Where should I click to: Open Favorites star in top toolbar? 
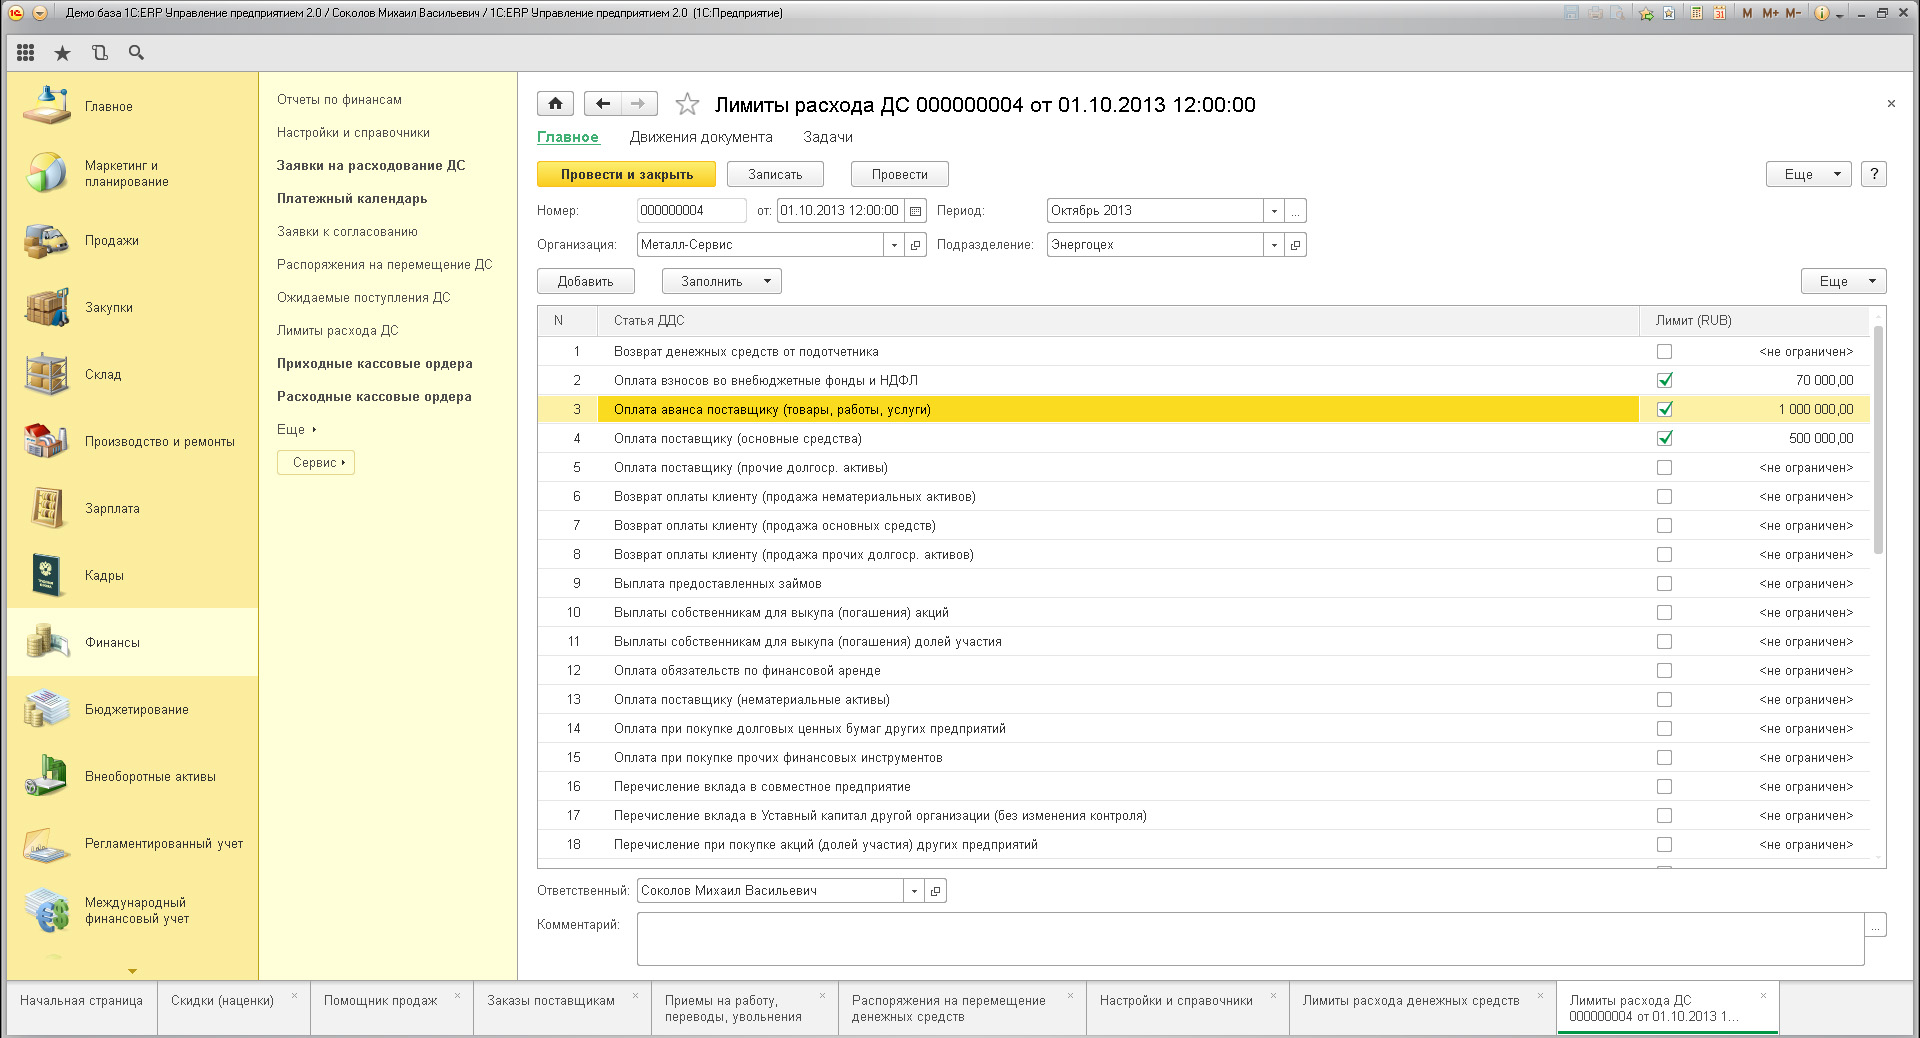click(x=62, y=53)
